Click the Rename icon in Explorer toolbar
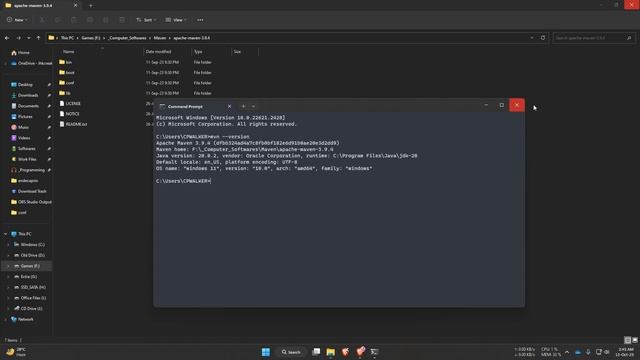This screenshot has height=360, width=640. [89, 20]
